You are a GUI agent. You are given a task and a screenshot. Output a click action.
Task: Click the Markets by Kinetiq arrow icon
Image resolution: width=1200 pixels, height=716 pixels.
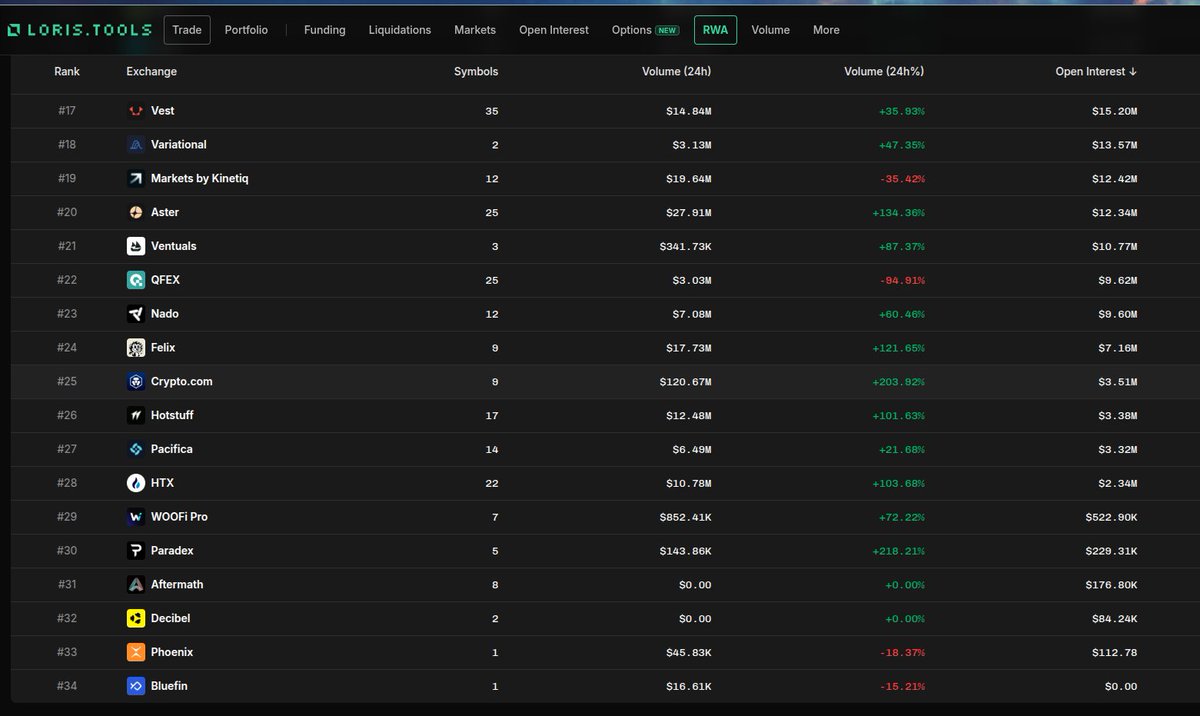click(136, 179)
